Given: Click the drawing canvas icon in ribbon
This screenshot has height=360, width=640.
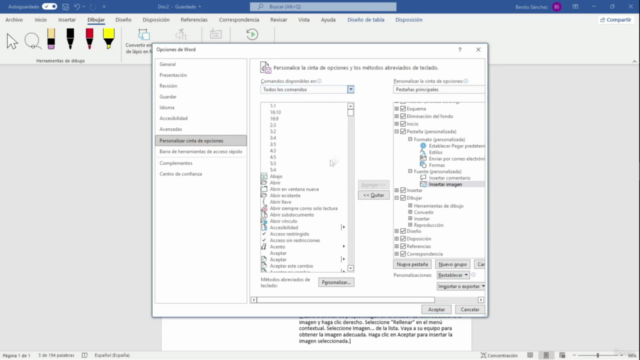Looking at the screenshot, I should pos(216,34).
